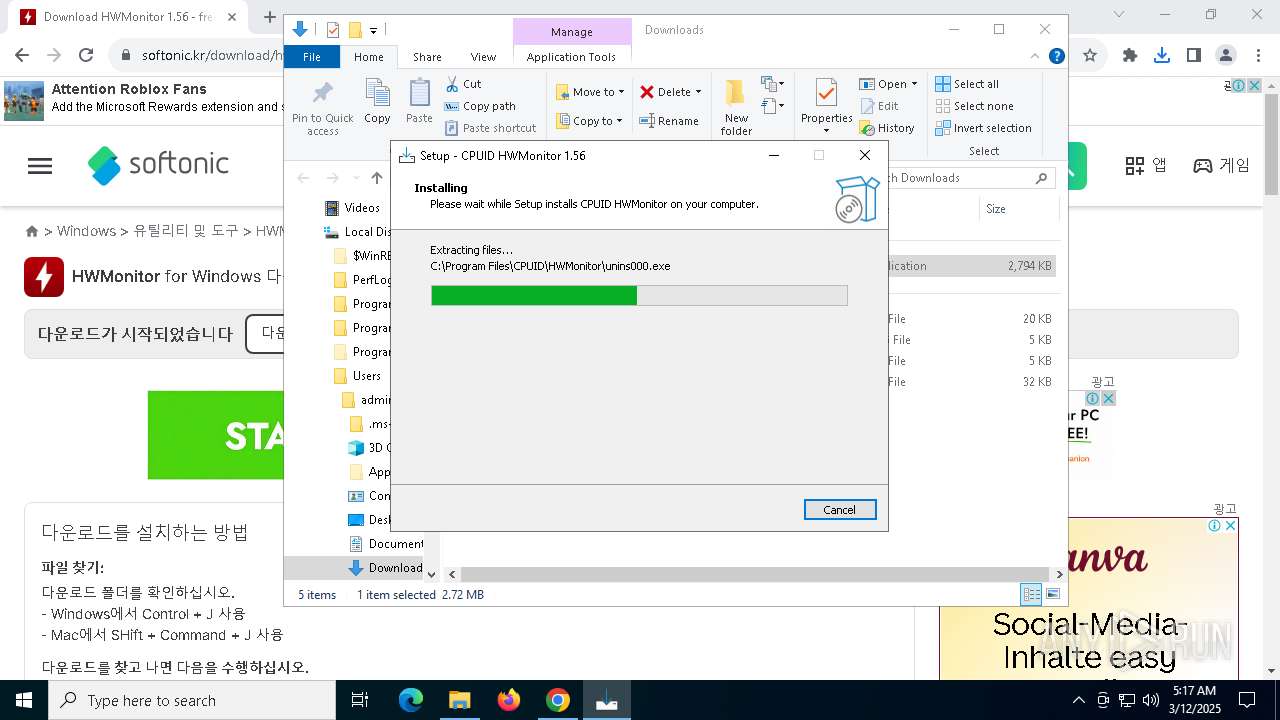This screenshot has width=1280, height=720.
Task: Create a New folder from ribbon
Action: tap(736, 108)
